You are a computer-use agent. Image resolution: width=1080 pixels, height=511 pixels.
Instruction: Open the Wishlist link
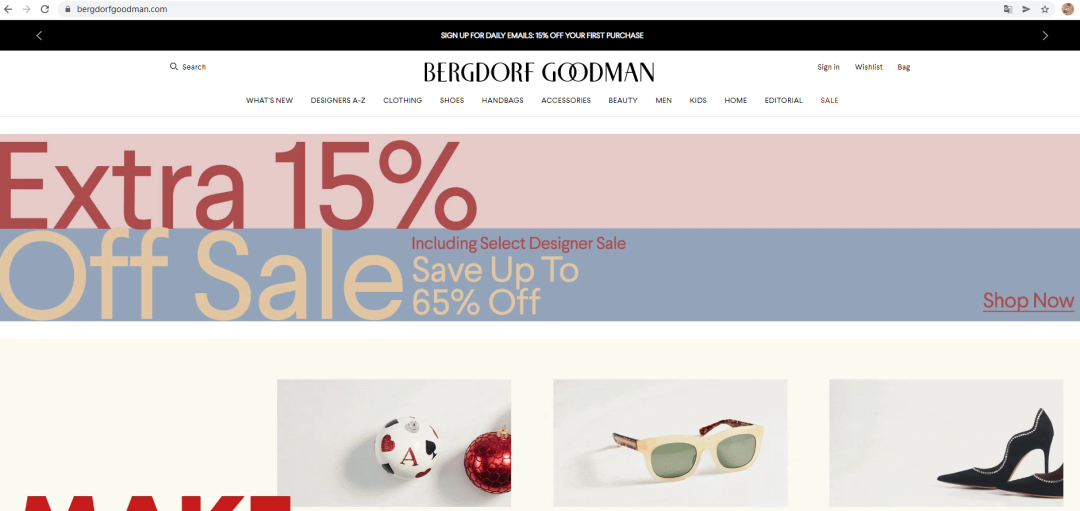tap(869, 67)
